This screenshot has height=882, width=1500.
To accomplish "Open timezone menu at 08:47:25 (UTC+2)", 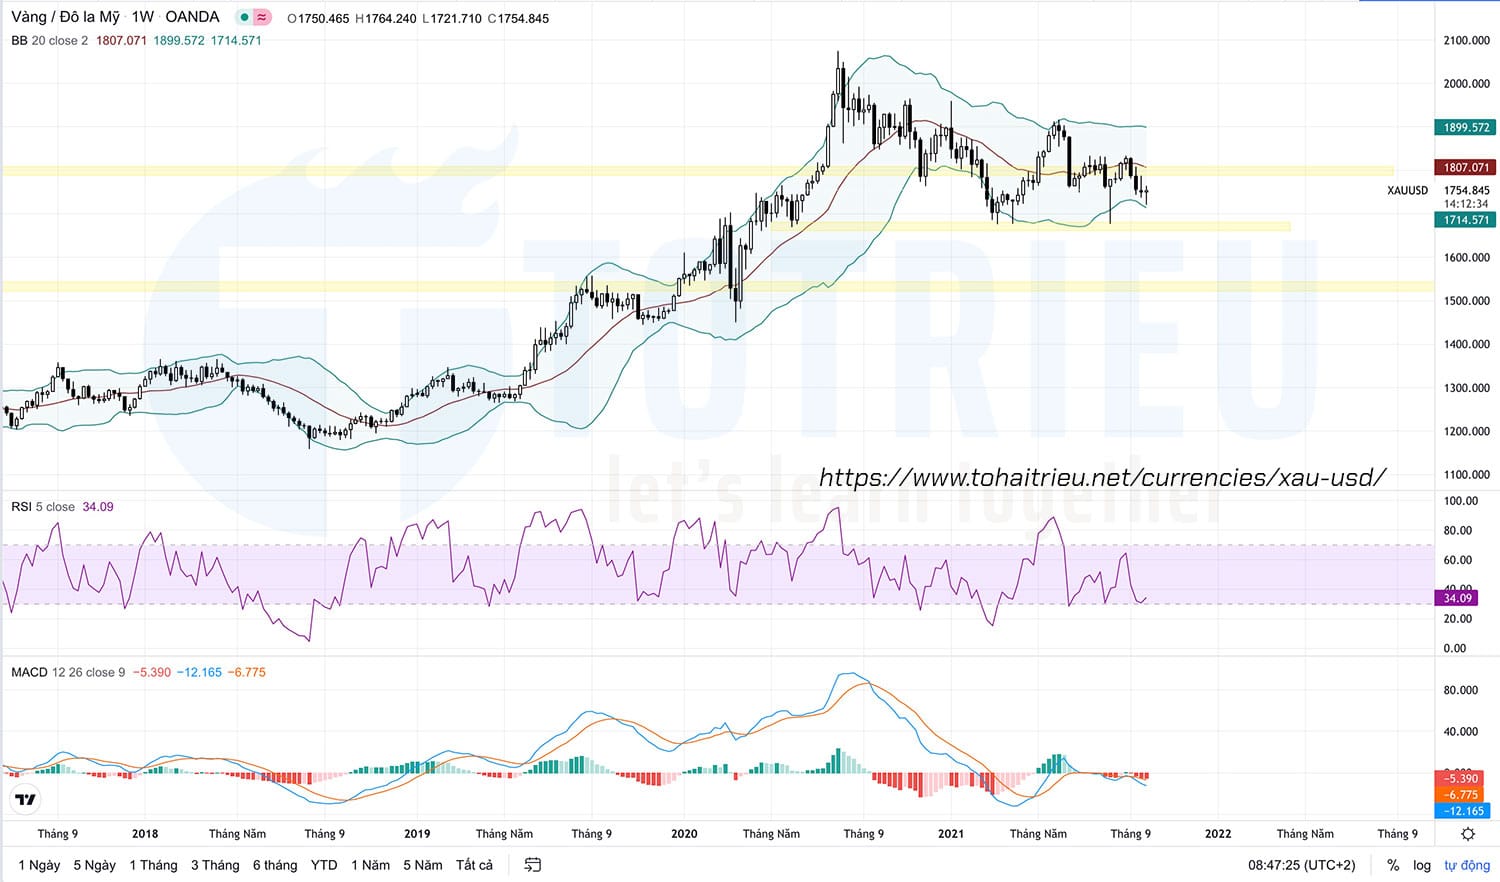I will tap(1301, 865).
